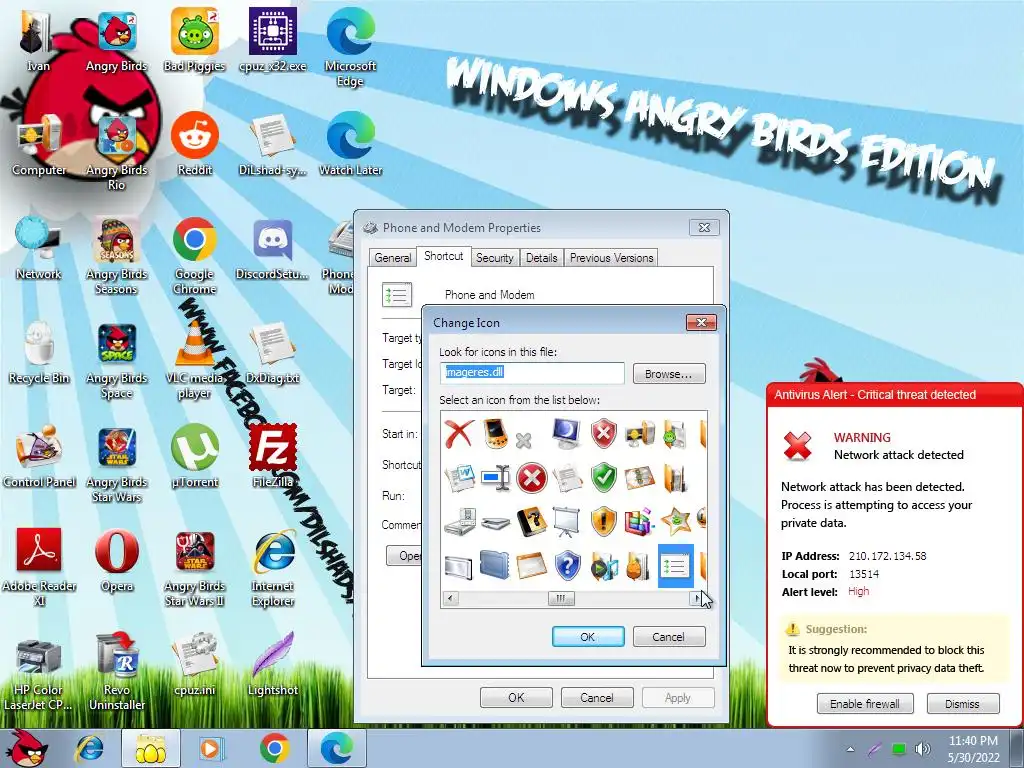Pick the orange PDA handheld device icon
Viewport: 1024px width, 768px height.
(x=495, y=434)
